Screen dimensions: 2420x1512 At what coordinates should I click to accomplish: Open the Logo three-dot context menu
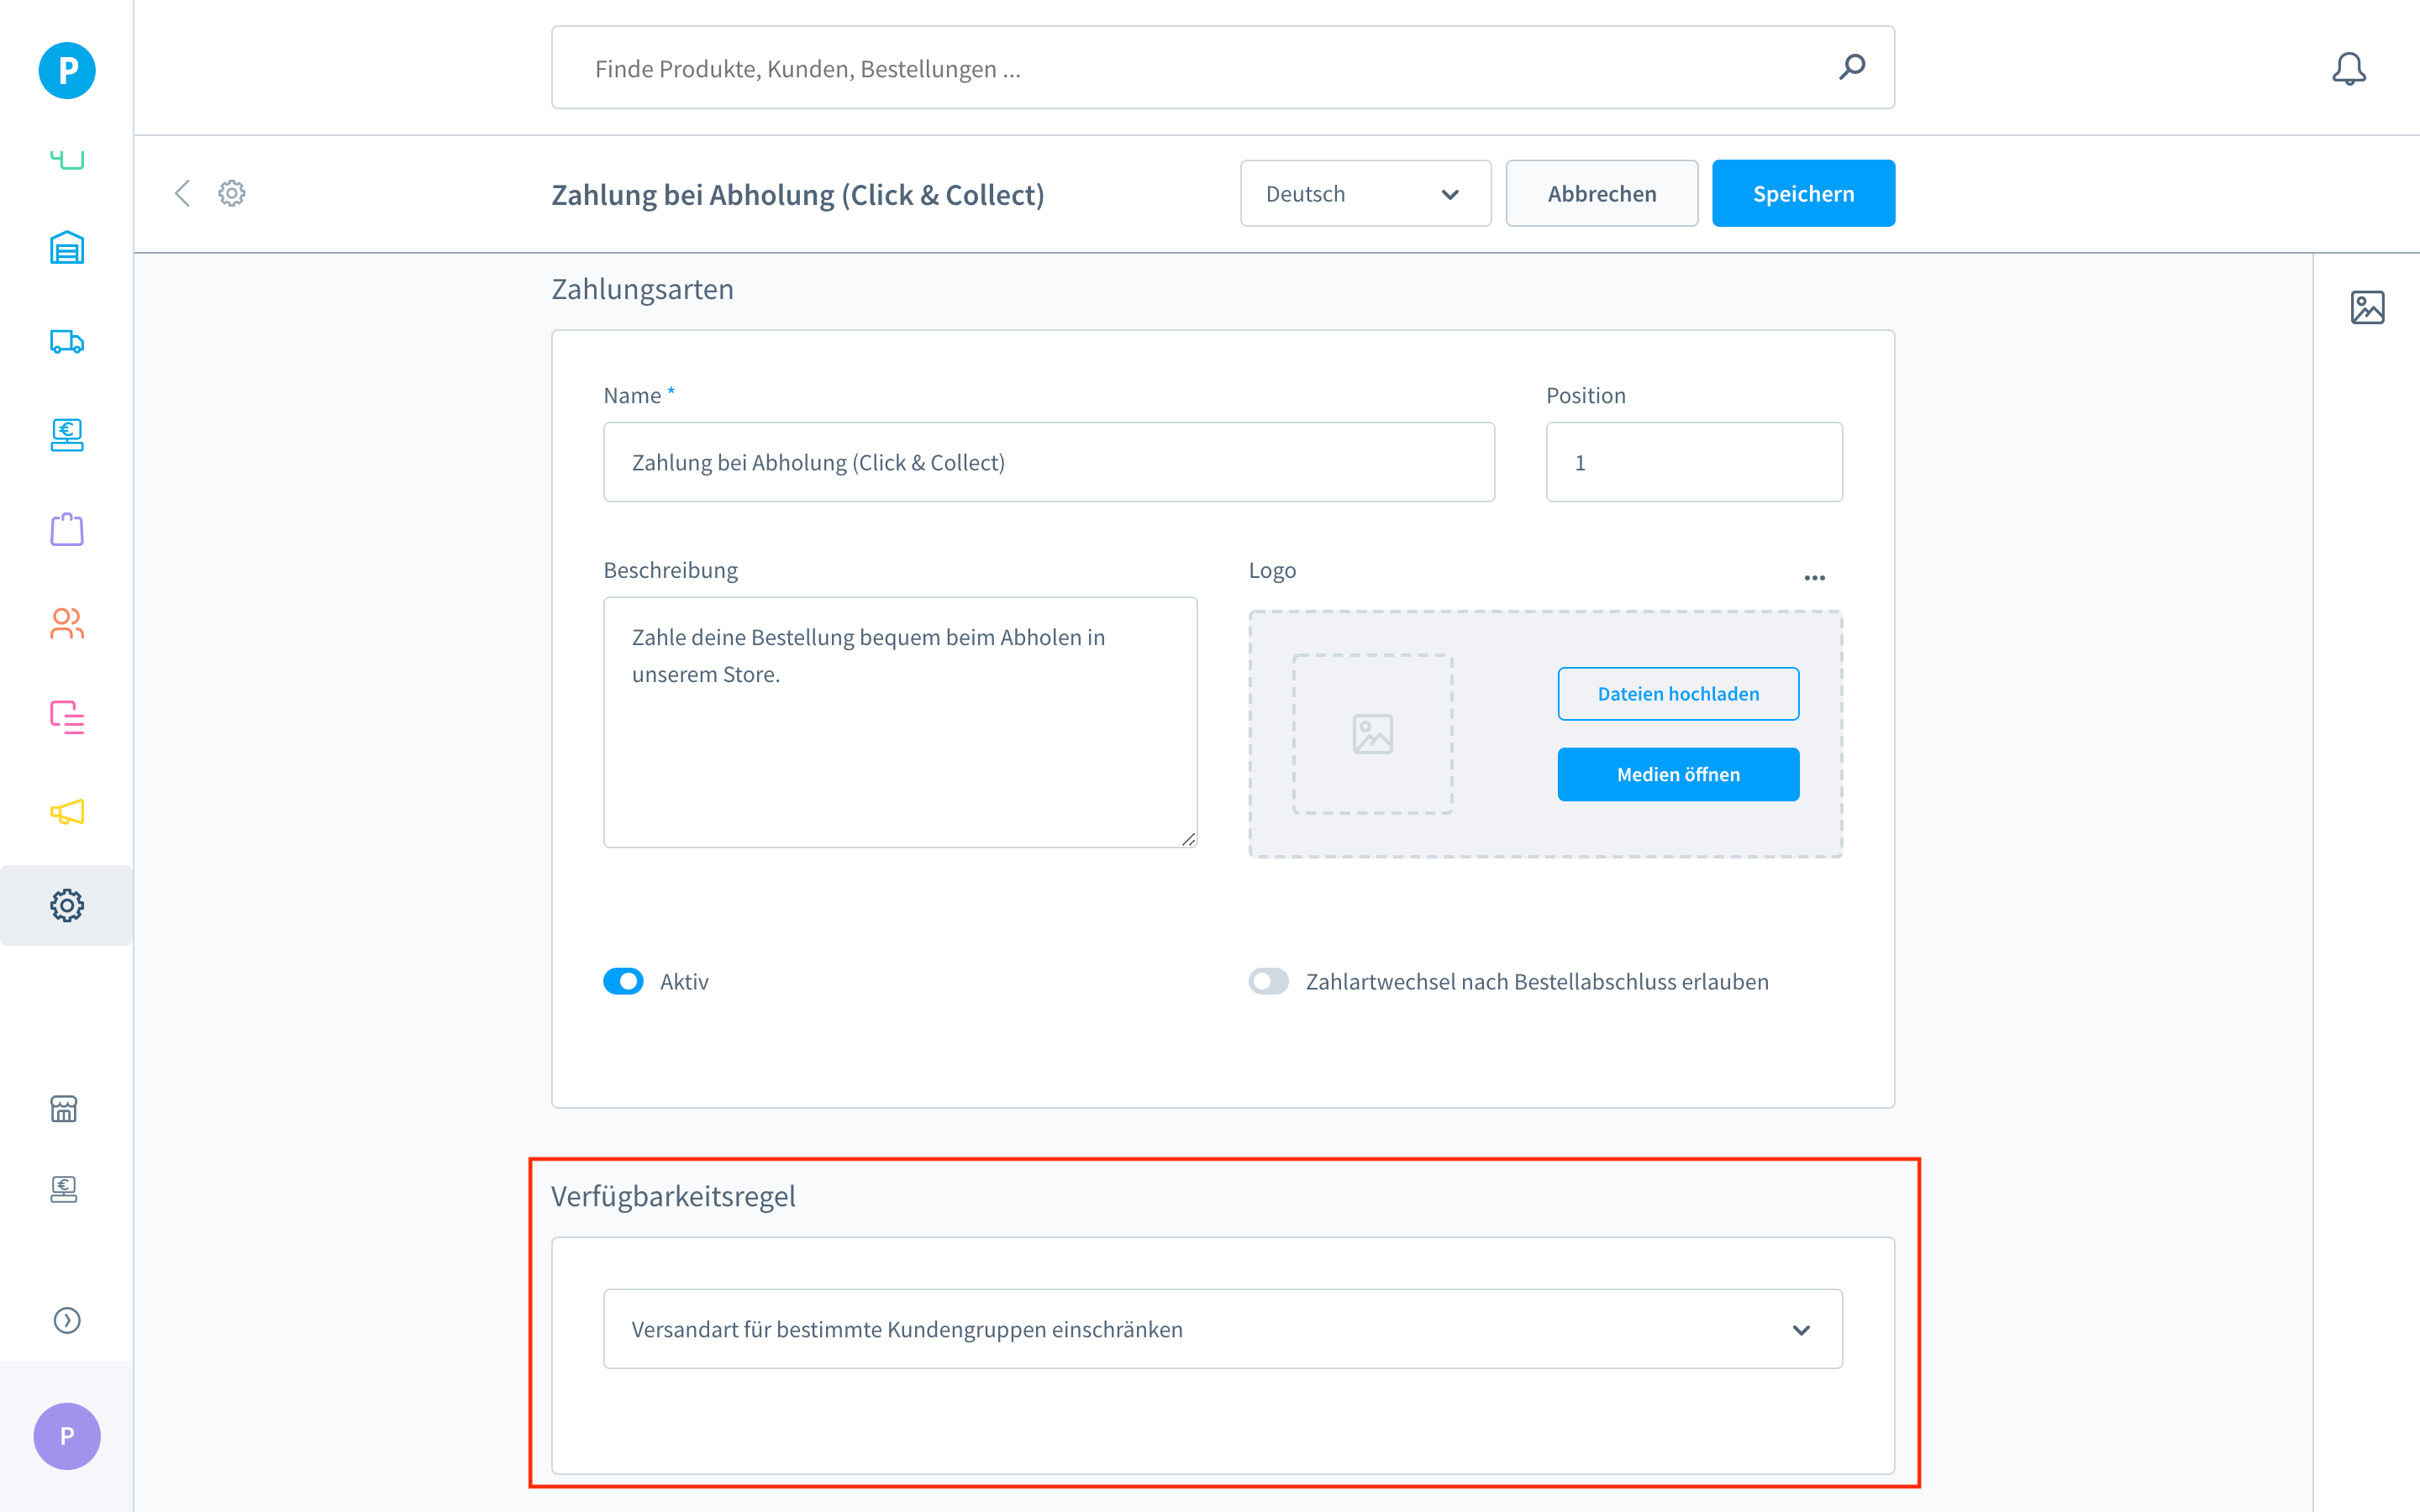click(x=1814, y=578)
